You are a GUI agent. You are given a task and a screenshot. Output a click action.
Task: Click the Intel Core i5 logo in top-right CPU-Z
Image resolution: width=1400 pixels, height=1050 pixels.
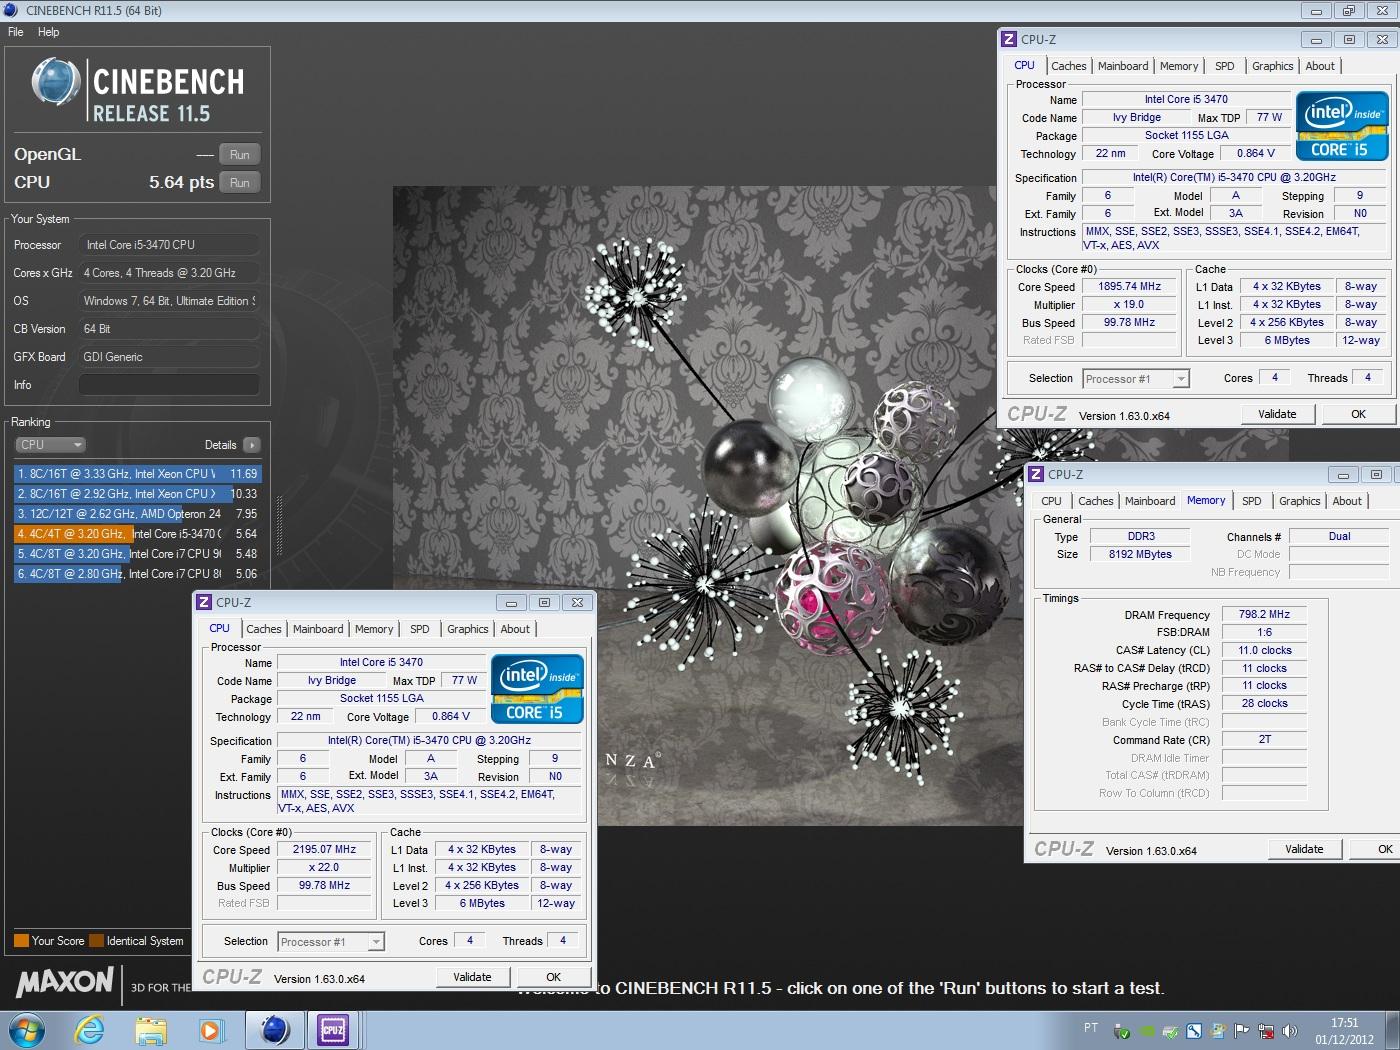(x=1342, y=126)
